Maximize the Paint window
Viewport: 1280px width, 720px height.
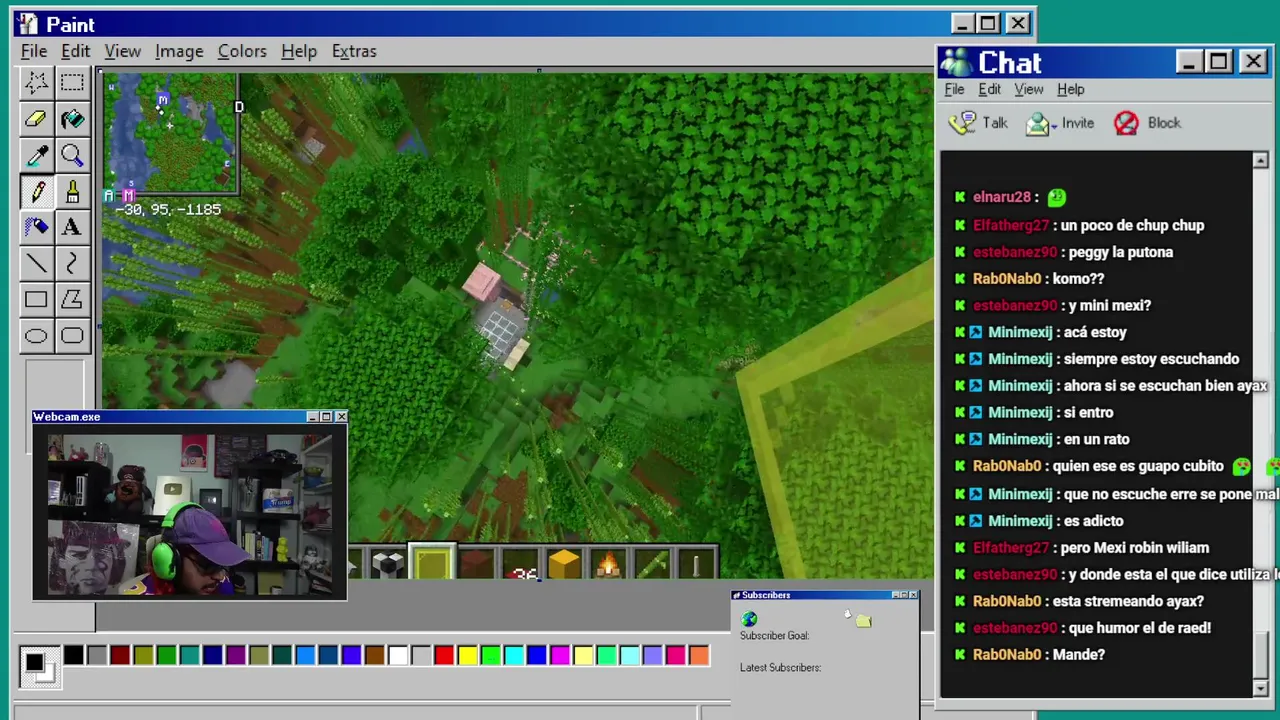coord(988,23)
